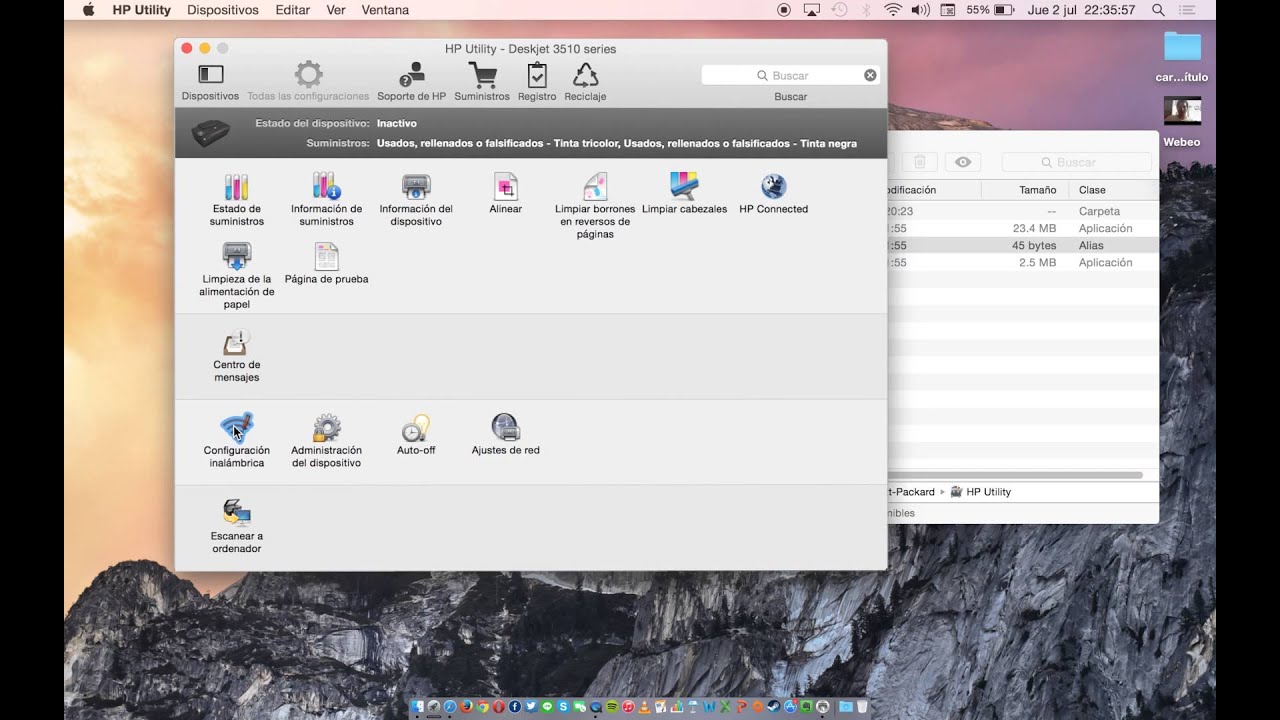The image size is (1280, 720).
Task: Open VLC from the Dock
Action: pos(645,707)
